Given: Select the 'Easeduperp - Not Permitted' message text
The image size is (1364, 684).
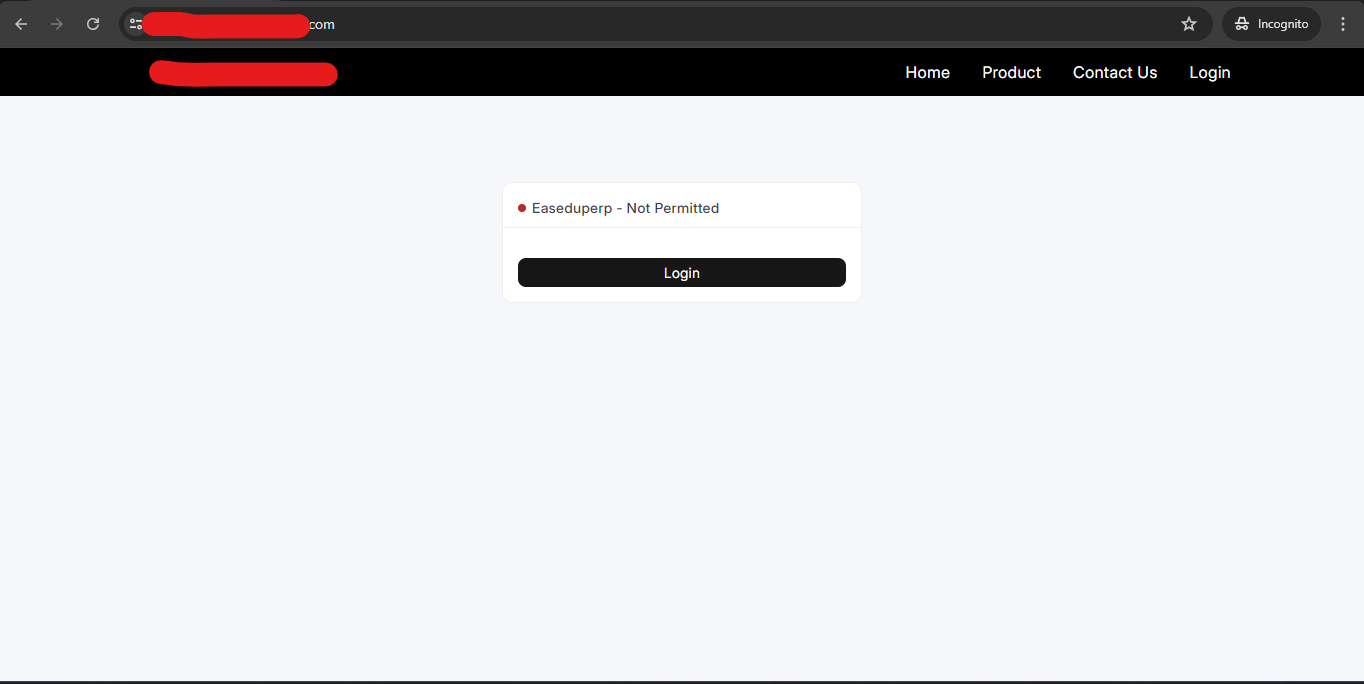Looking at the screenshot, I should point(625,208).
